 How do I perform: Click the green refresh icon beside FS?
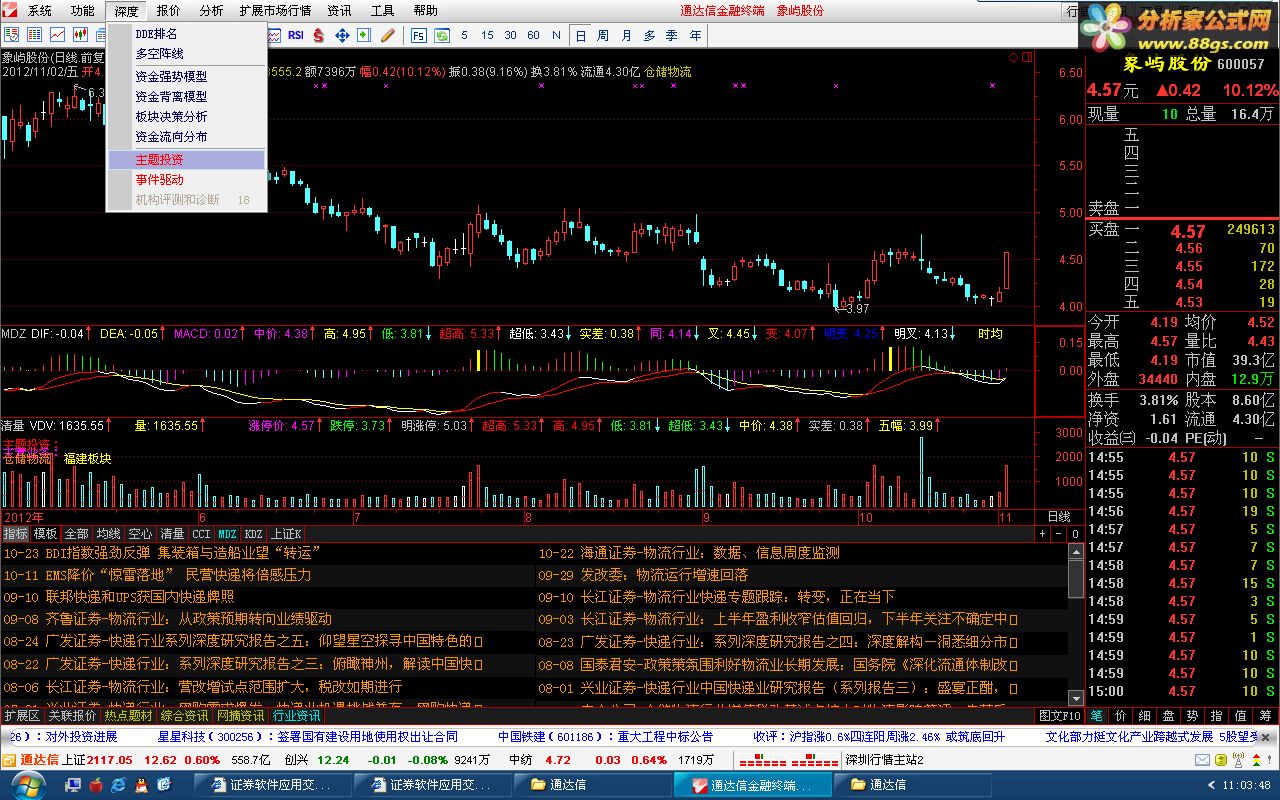[x=441, y=35]
